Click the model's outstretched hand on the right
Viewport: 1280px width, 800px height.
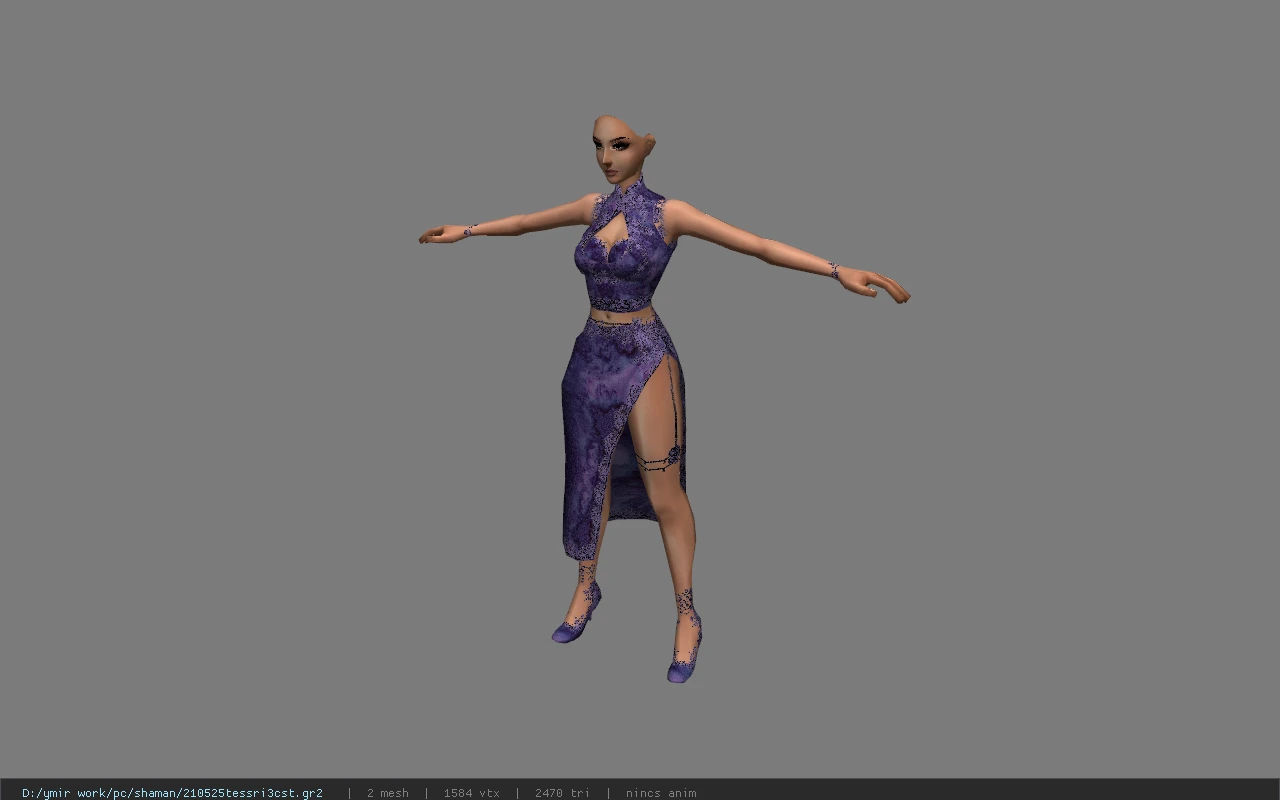(875, 285)
